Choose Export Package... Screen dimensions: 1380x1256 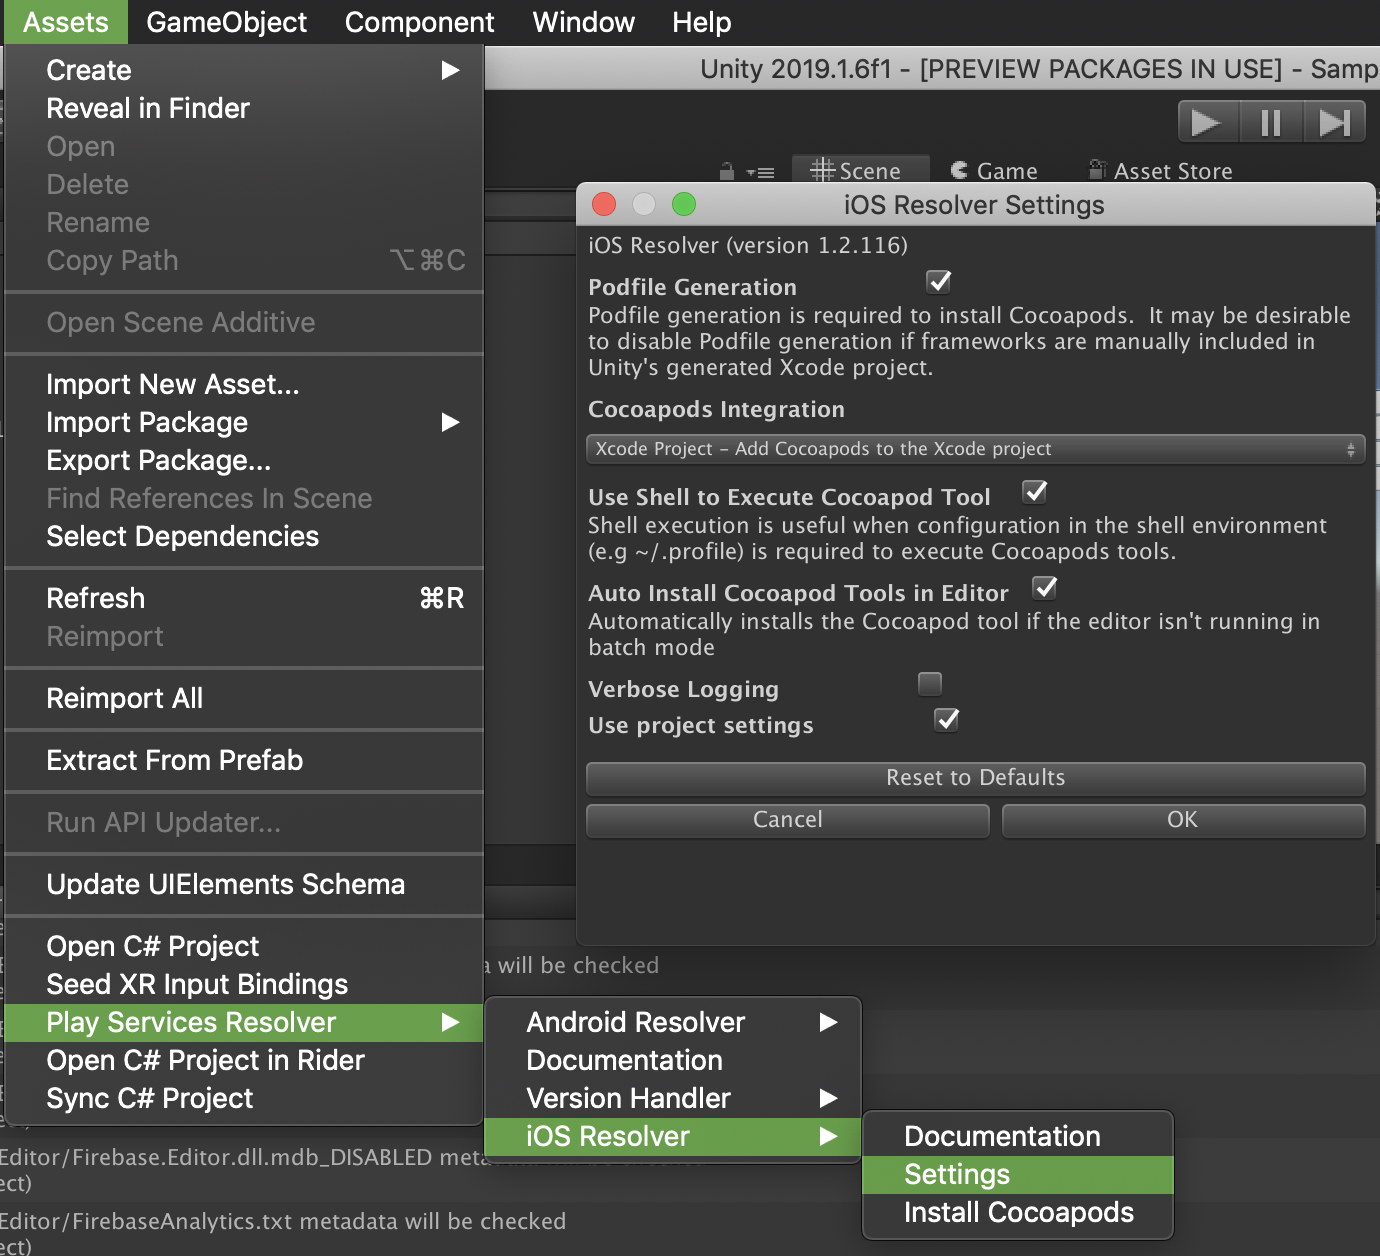244,460
